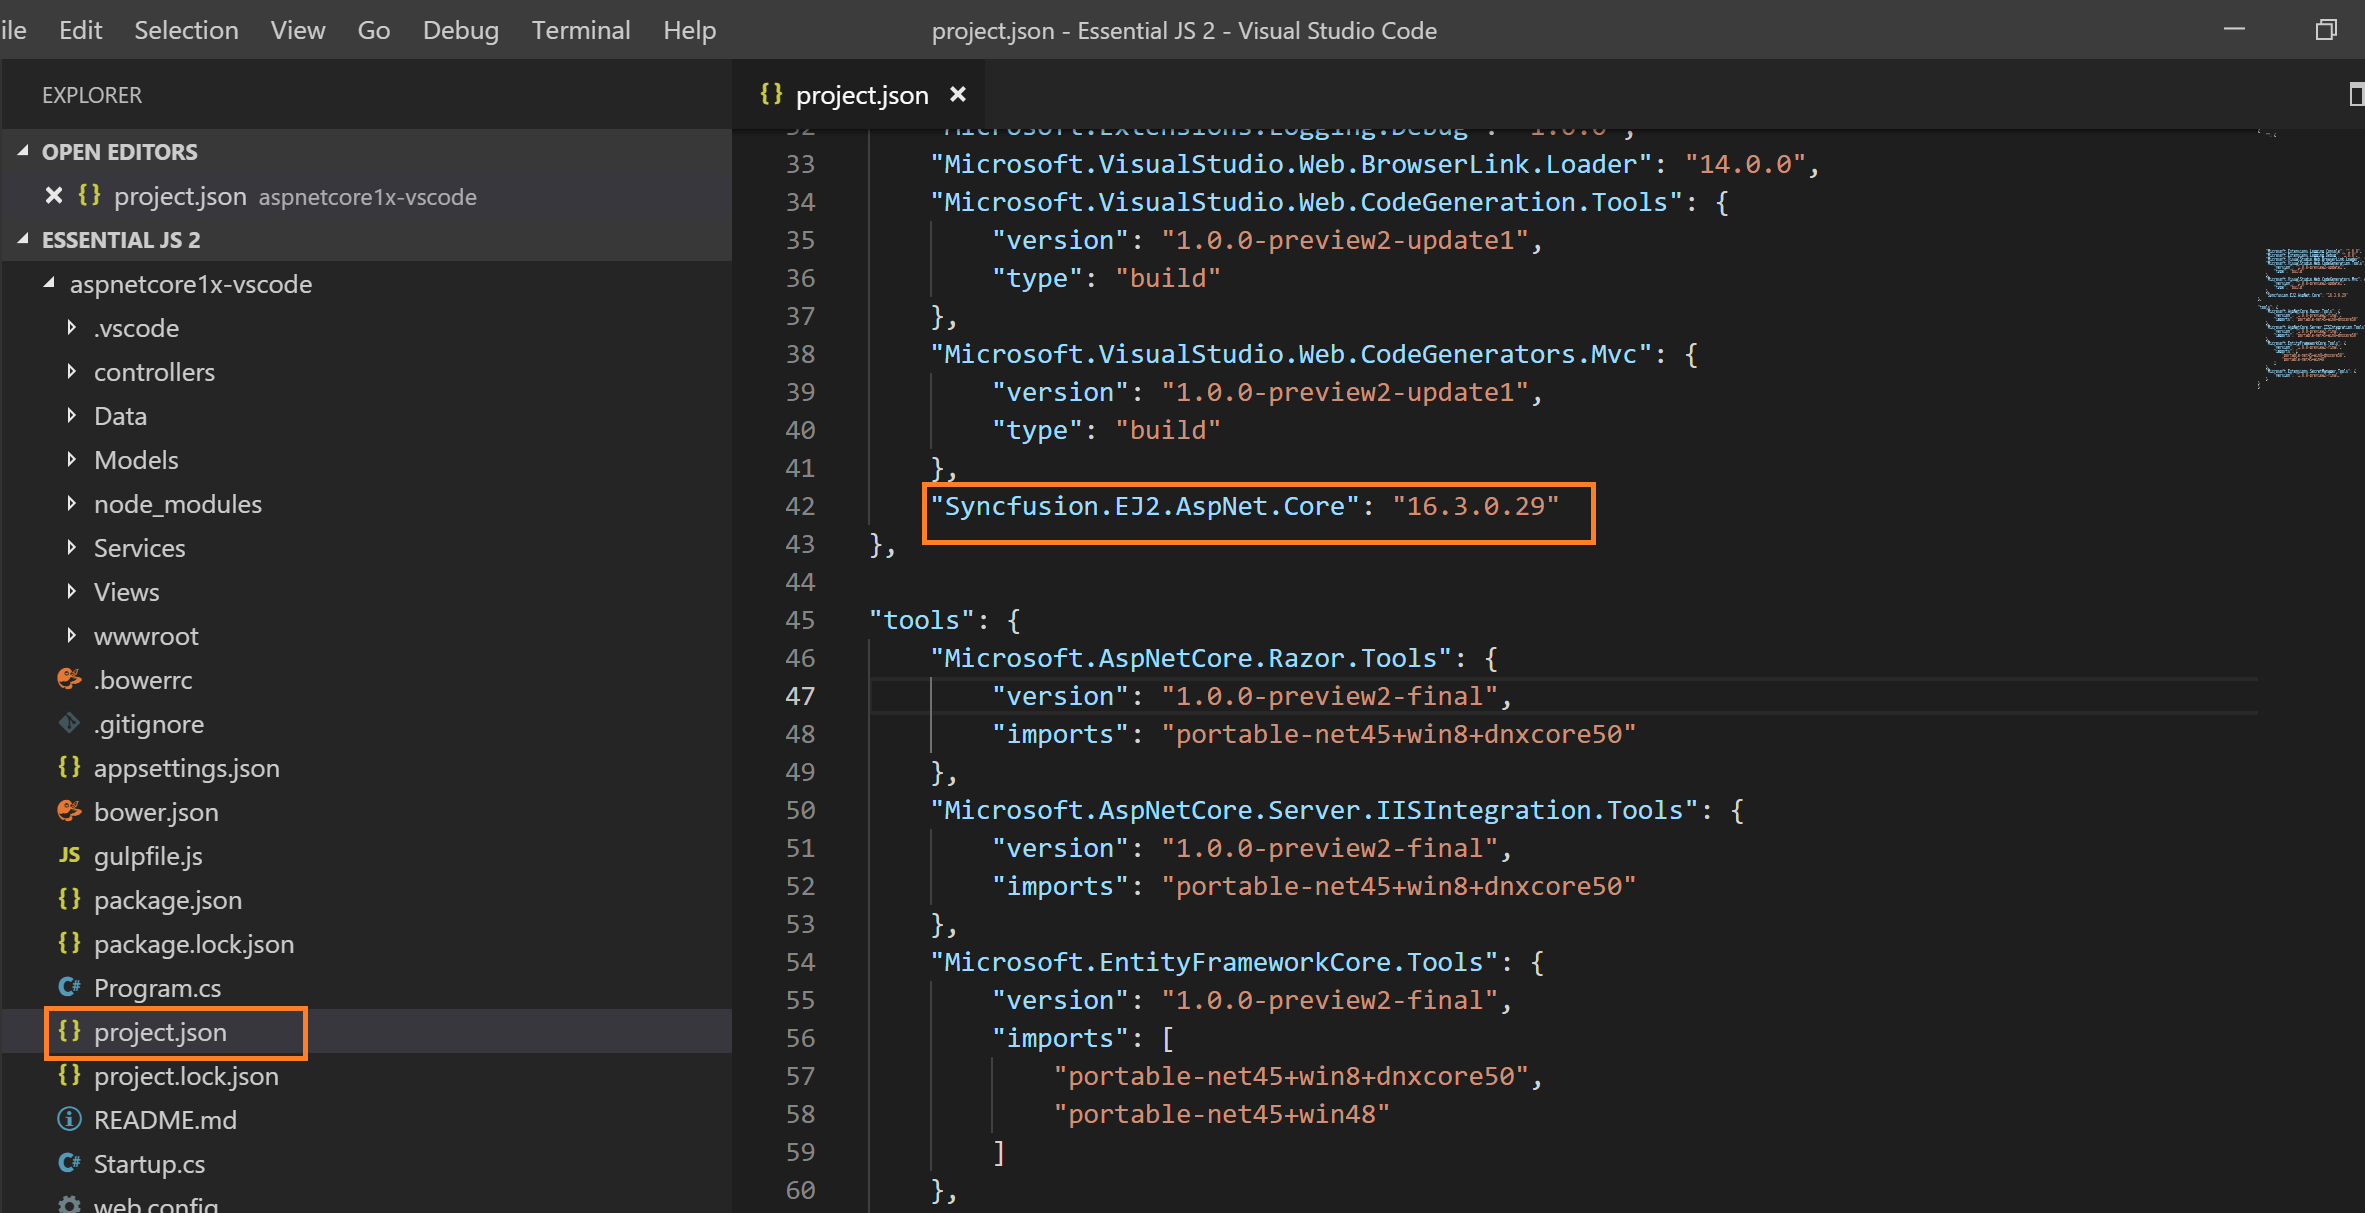
Task: Click the split editor icon at top right
Action: coord(2355,95)
